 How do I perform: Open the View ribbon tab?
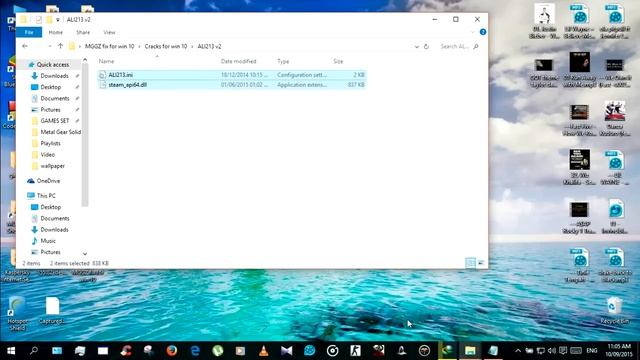[109, 32]
